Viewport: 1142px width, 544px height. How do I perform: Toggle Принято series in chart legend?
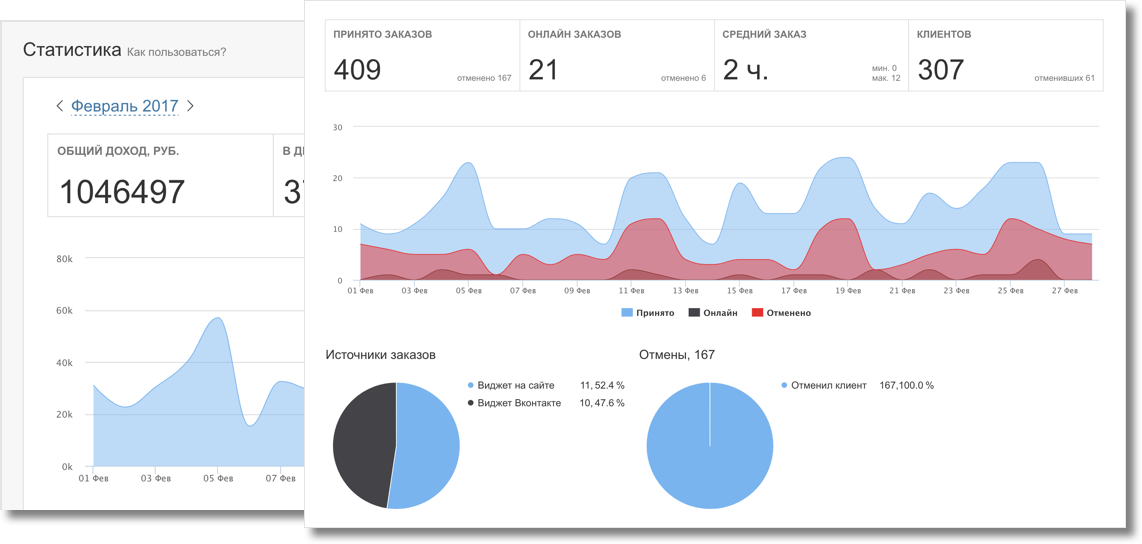click(647, 312)
